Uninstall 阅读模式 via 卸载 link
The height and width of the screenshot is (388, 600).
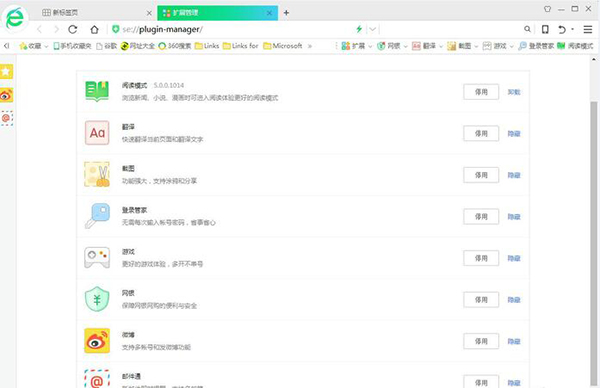click(514, 92)
